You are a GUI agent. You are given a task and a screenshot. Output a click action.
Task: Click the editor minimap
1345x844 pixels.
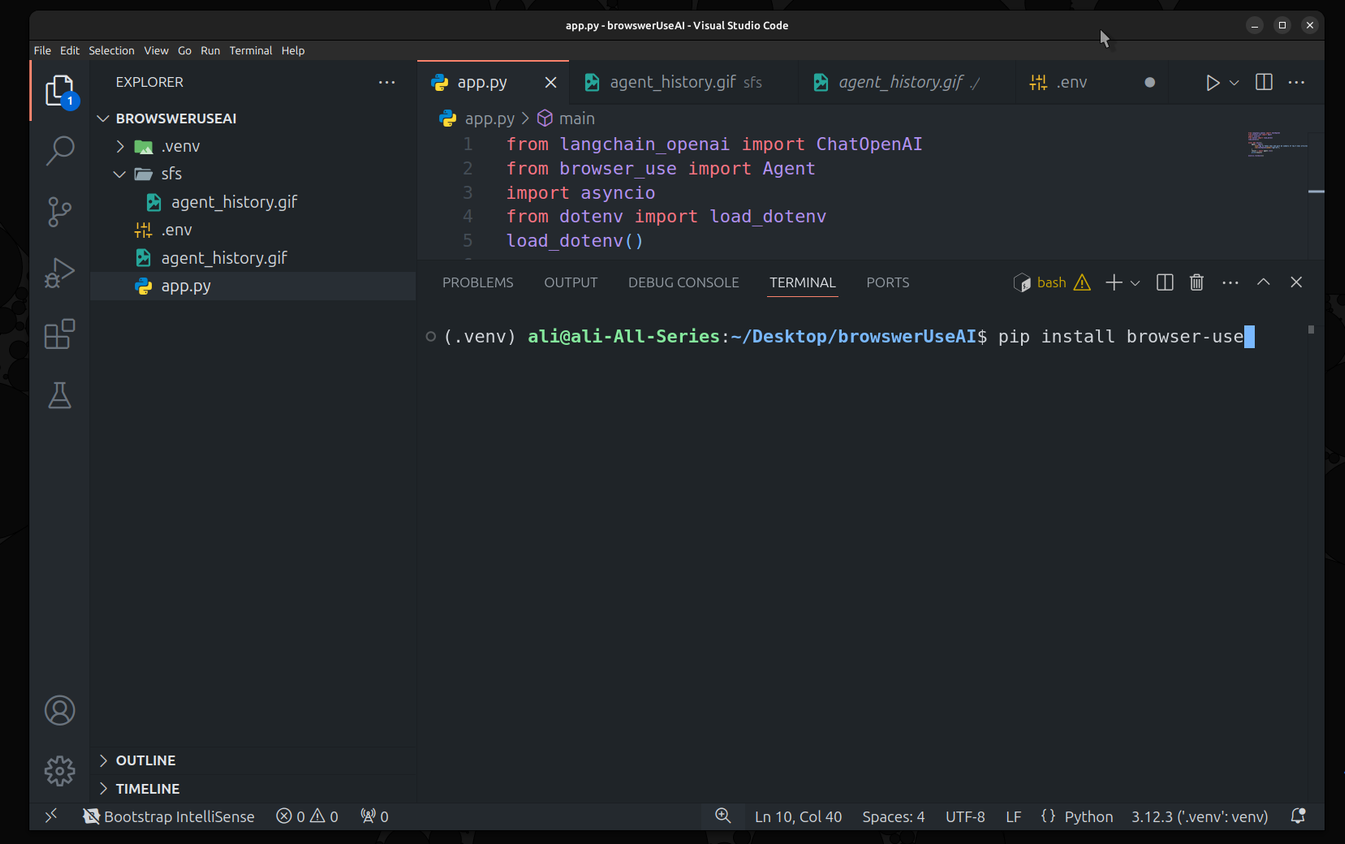coord(1277,145)
